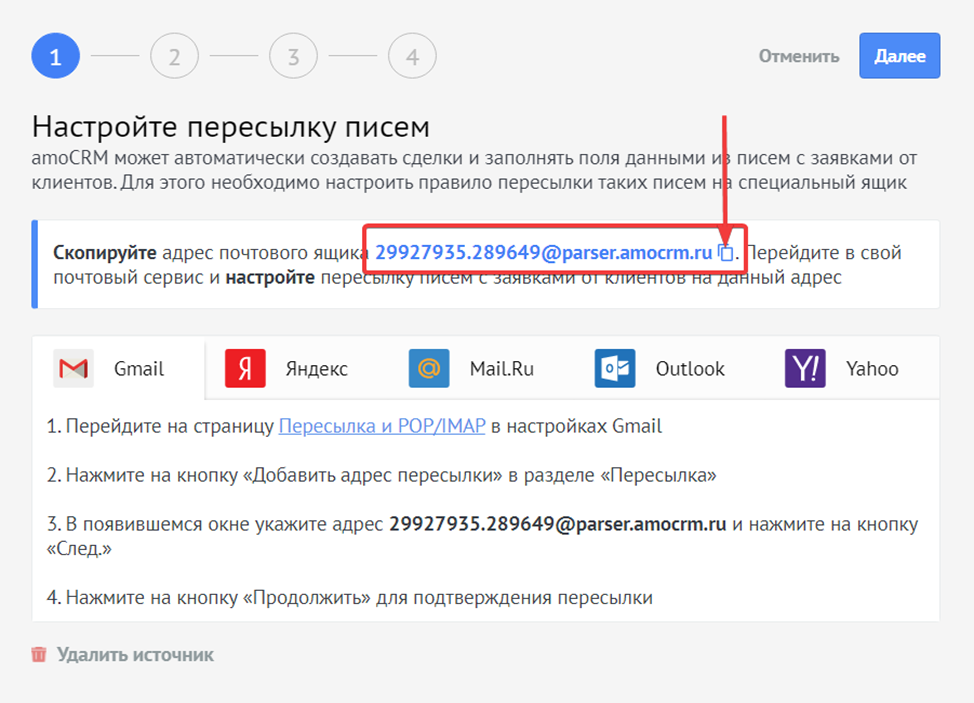Click the Далее button

[899, 56]
